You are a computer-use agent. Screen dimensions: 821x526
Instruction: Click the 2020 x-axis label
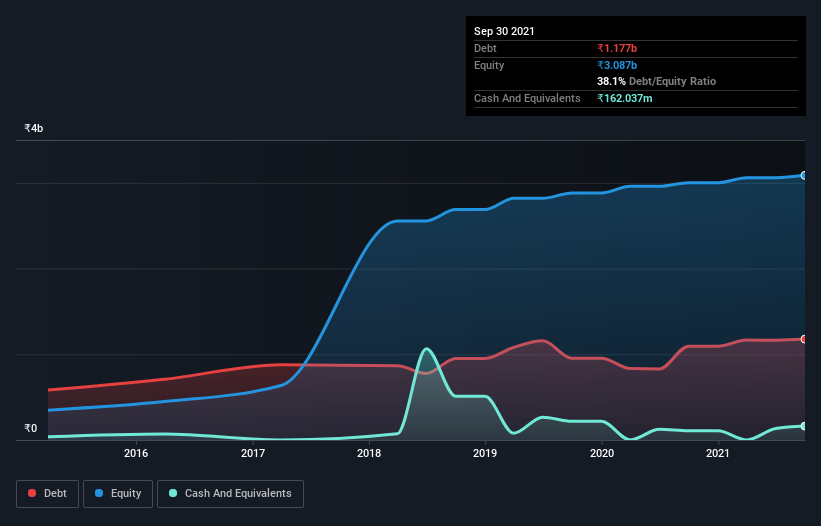(x=602, y=453)
